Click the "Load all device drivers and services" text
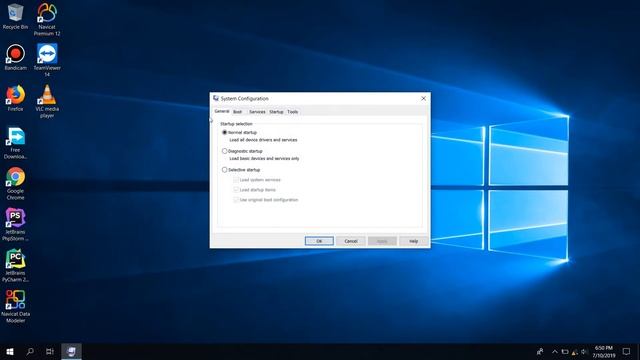Screen dimensions: 640x360 pos(263,140)
